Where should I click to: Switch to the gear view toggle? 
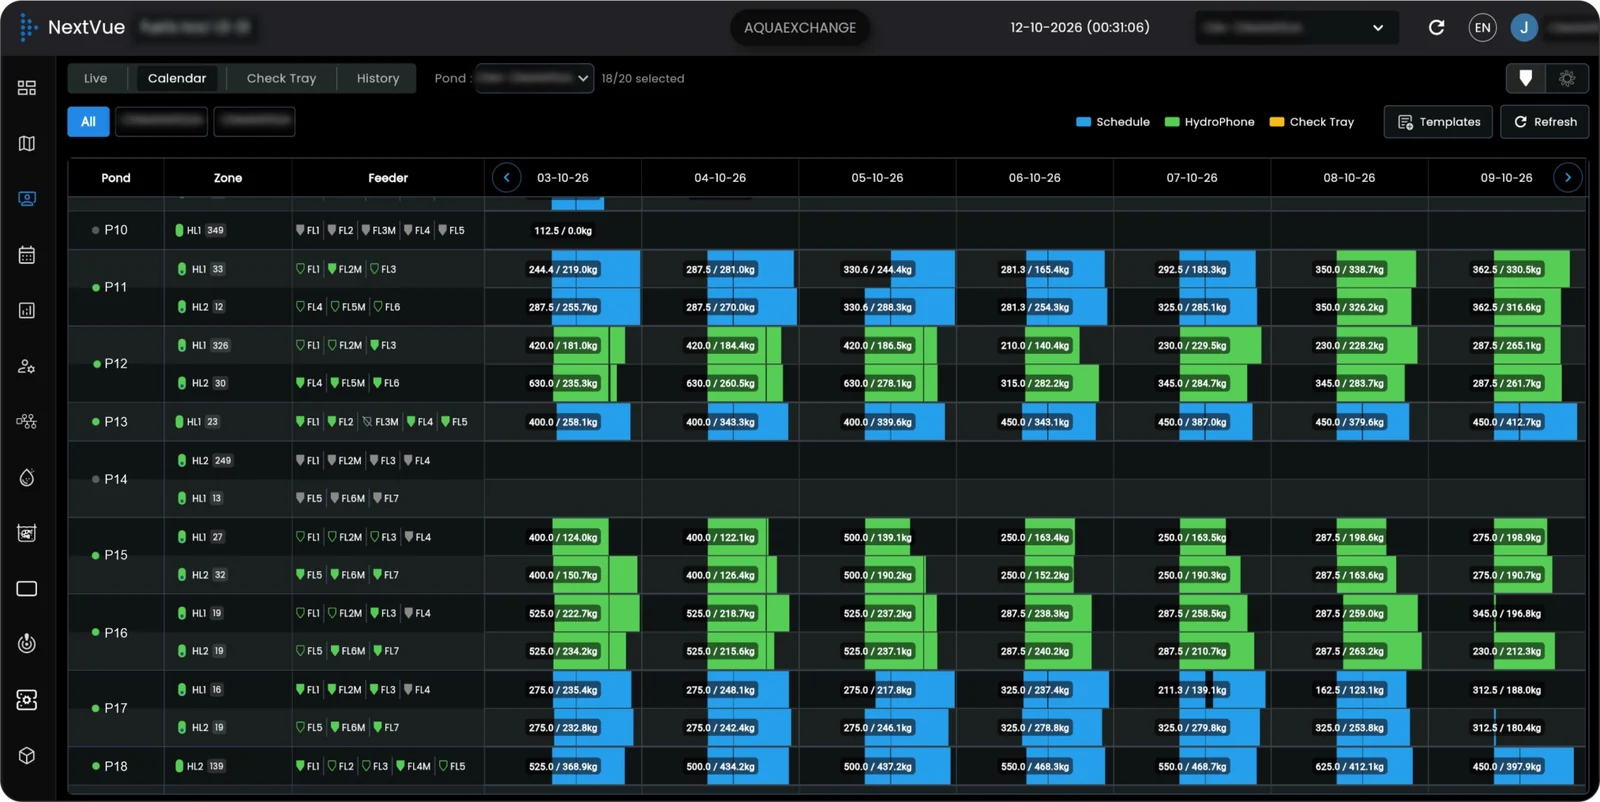[1567, 78]
